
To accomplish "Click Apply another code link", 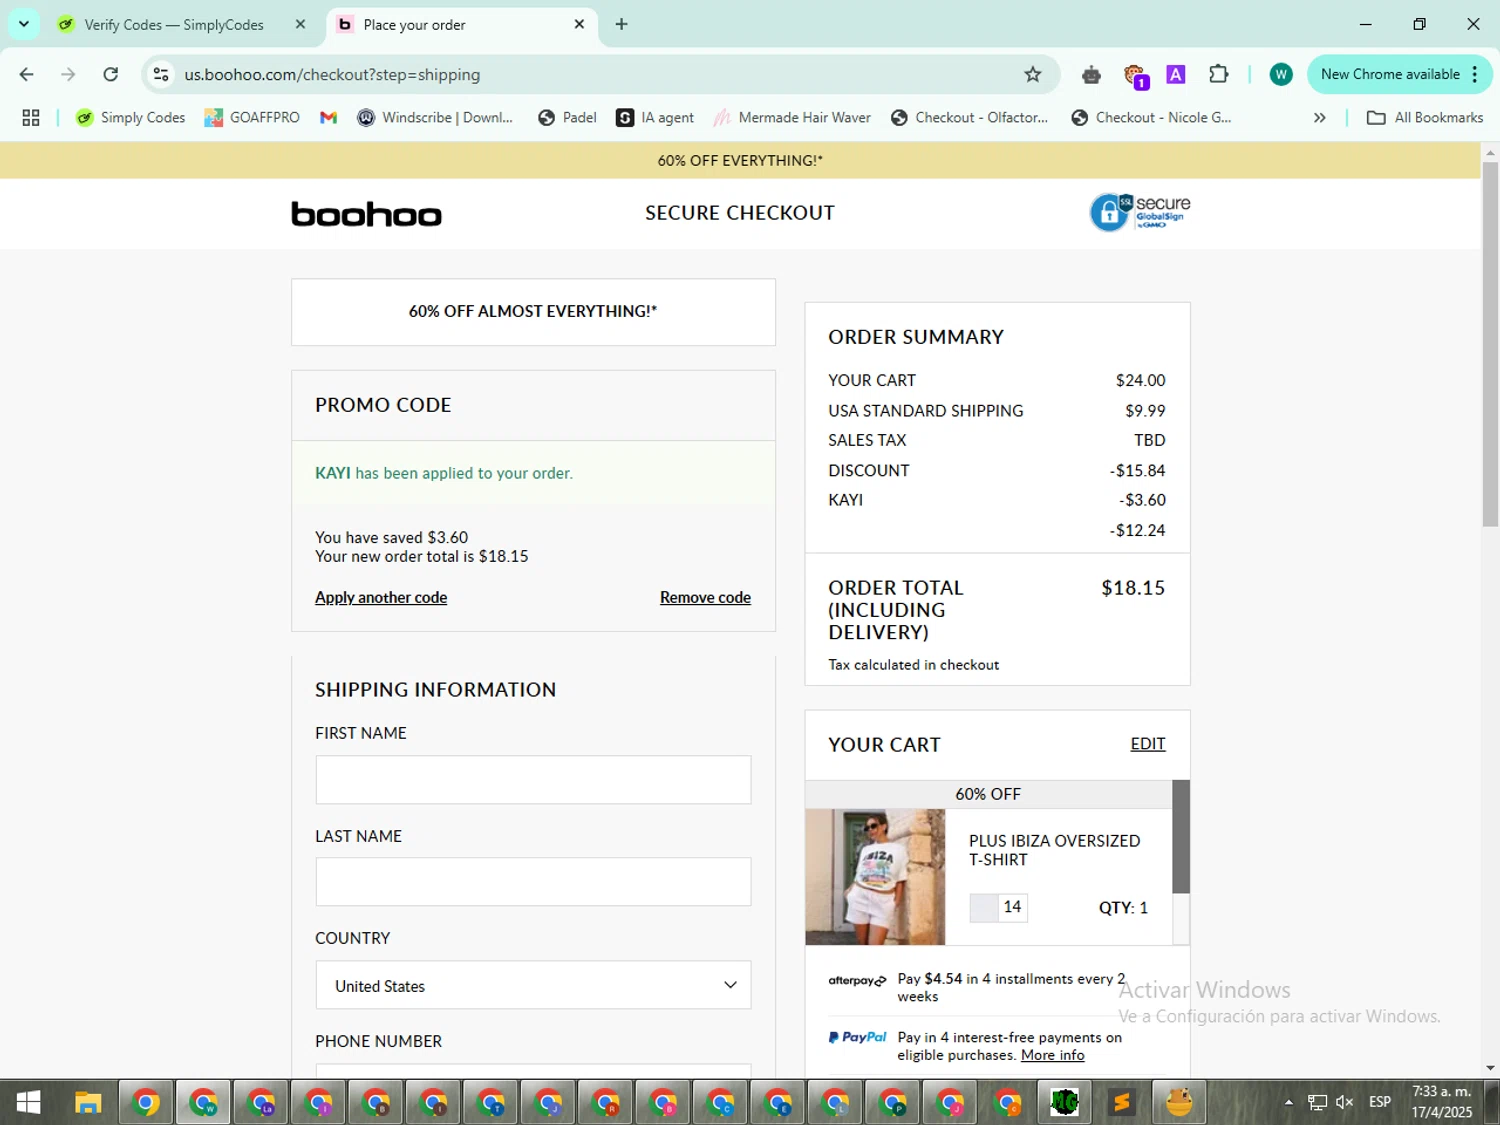I will (381, 597).
